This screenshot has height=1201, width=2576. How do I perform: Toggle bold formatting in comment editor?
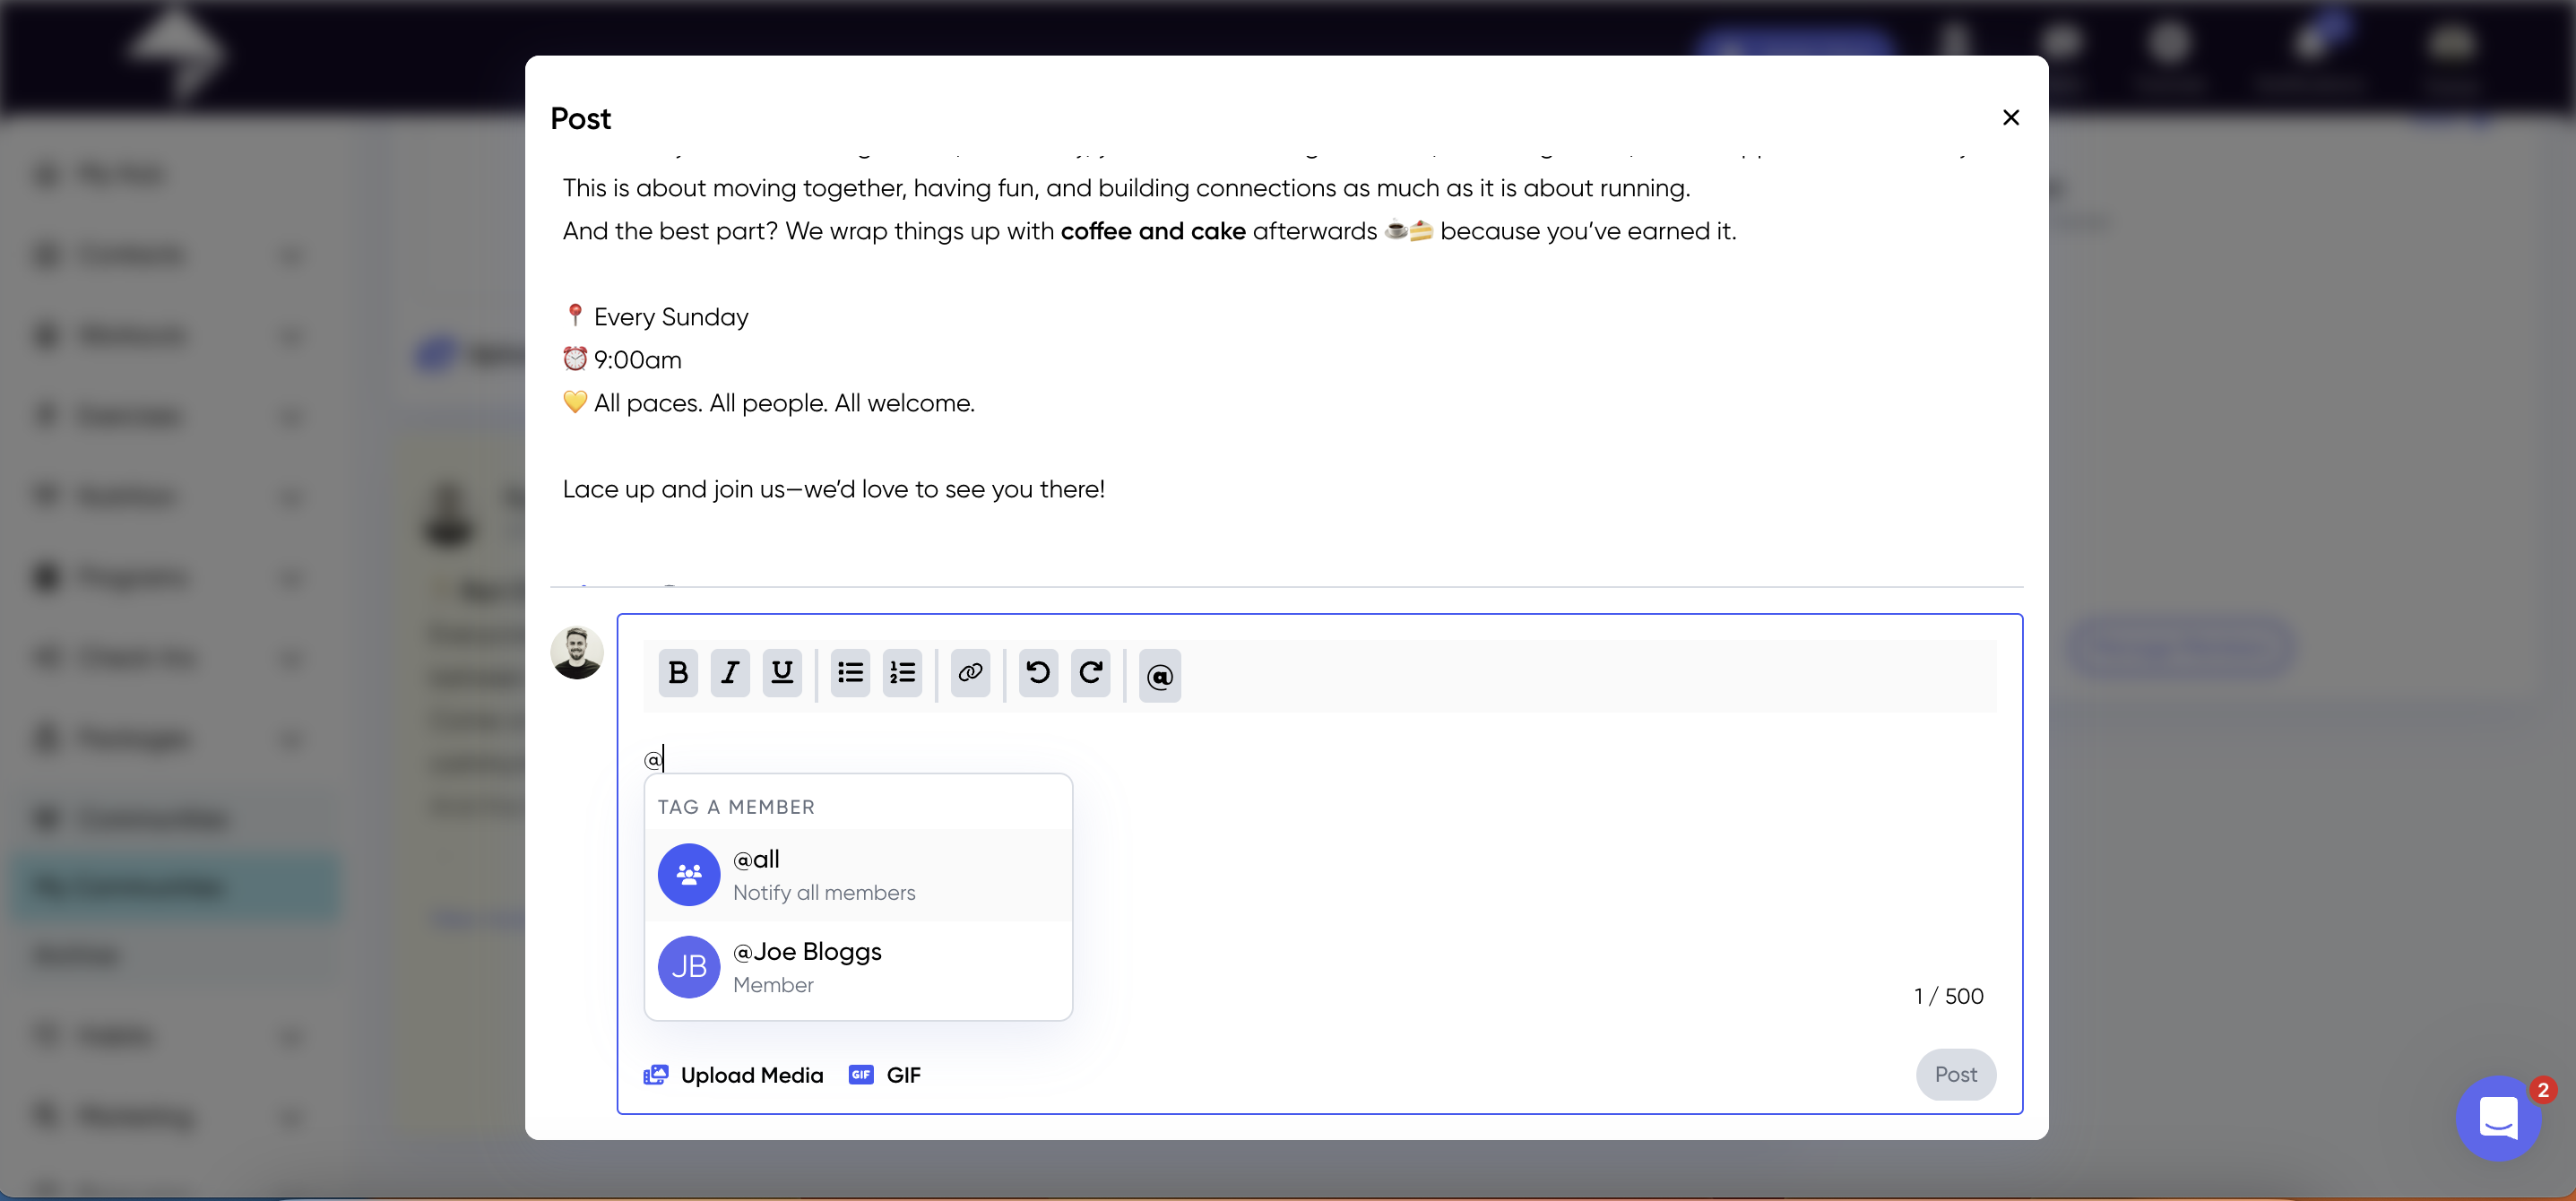tap(678, 673)
